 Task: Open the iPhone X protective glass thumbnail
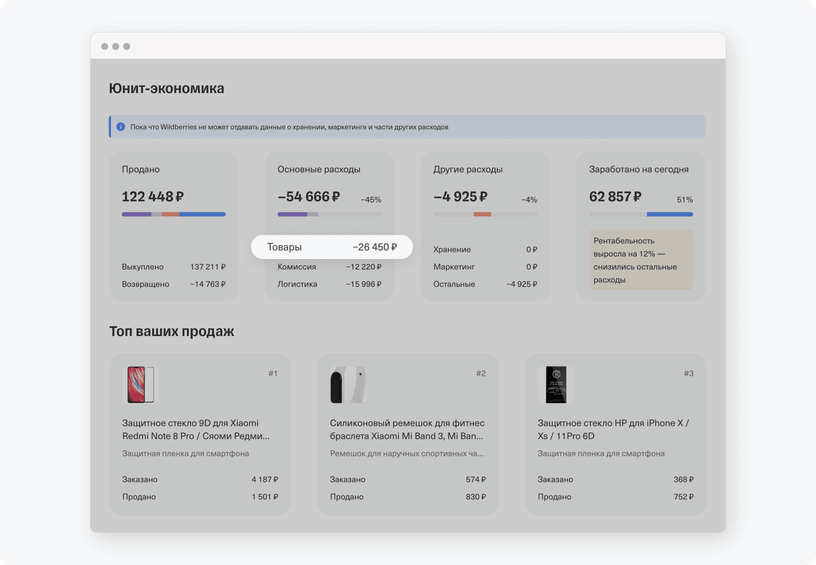coord(556,384)
